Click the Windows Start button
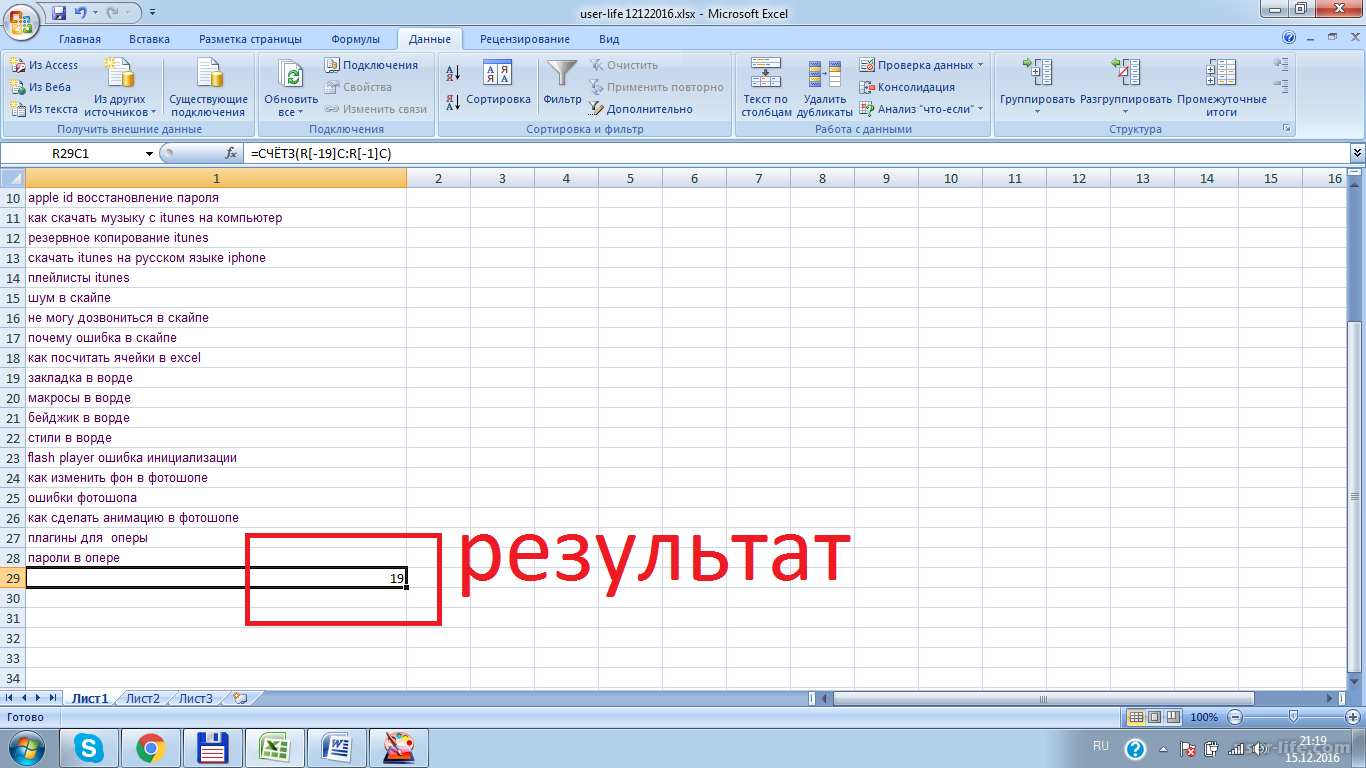 27,747
